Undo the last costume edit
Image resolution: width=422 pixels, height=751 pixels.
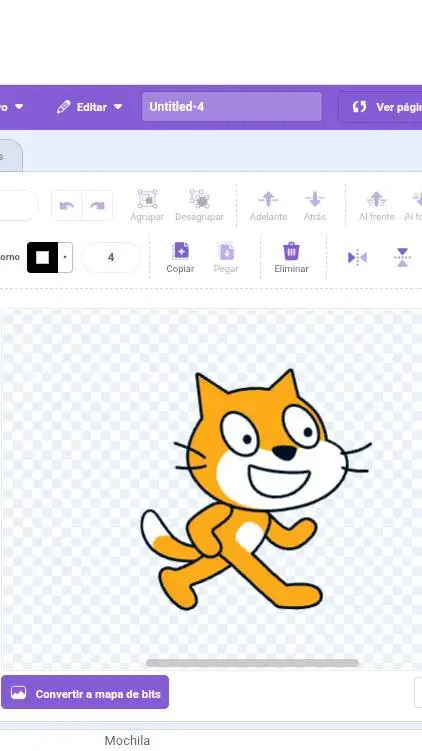pos(67,205)
